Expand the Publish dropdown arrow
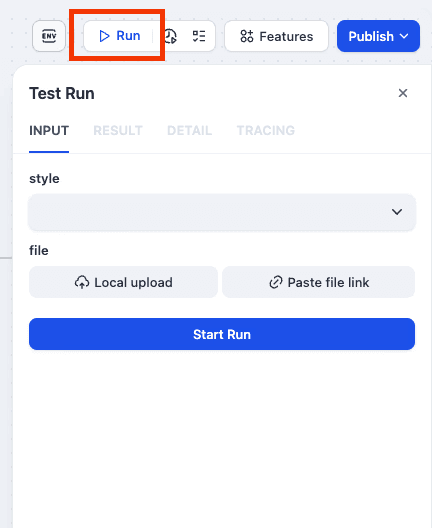 point(404,36)
